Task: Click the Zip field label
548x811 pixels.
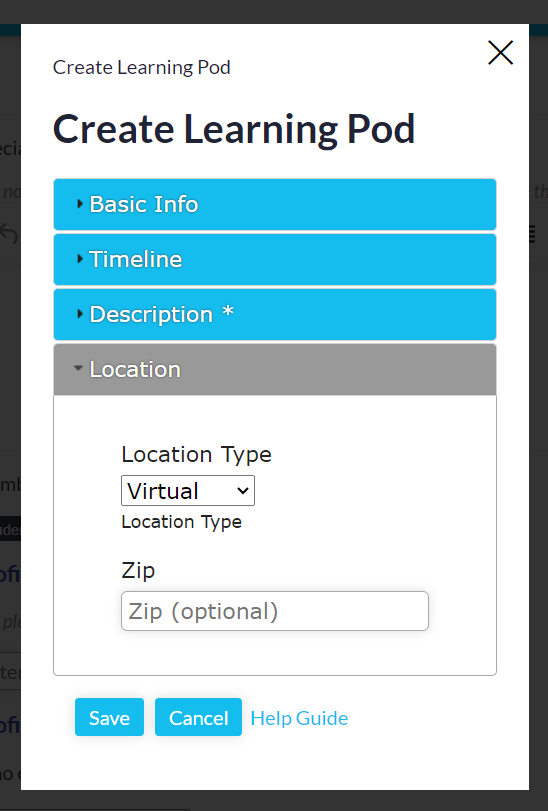Action: pos(138,571)
